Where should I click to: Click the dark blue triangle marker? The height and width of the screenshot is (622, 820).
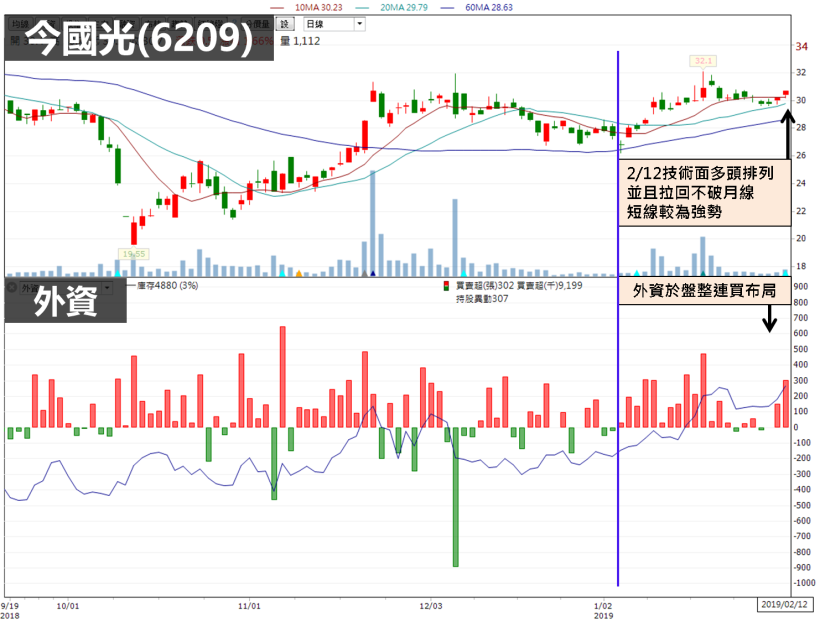[x=373, y=273]
